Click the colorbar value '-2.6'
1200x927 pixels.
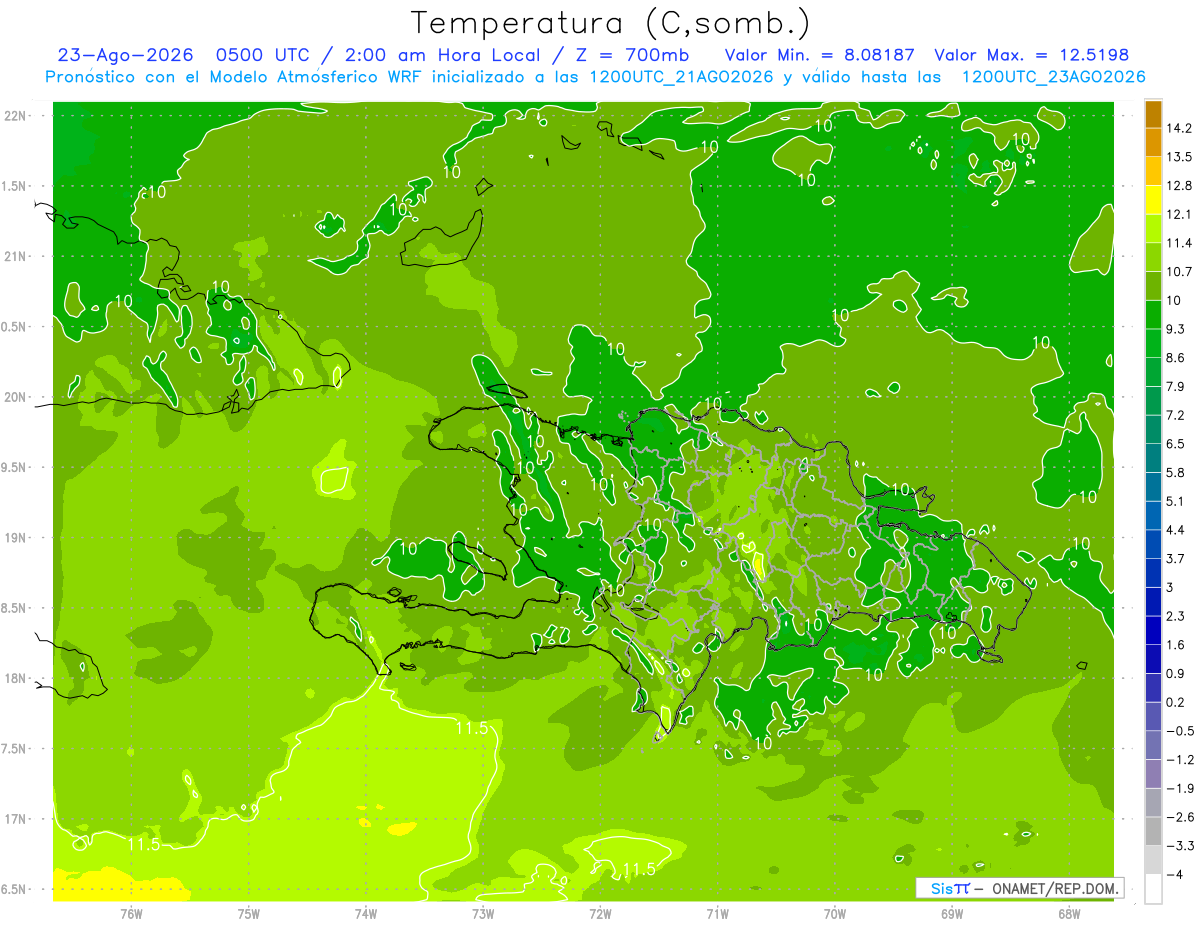pyautogui.click(x=1180, y=817)
